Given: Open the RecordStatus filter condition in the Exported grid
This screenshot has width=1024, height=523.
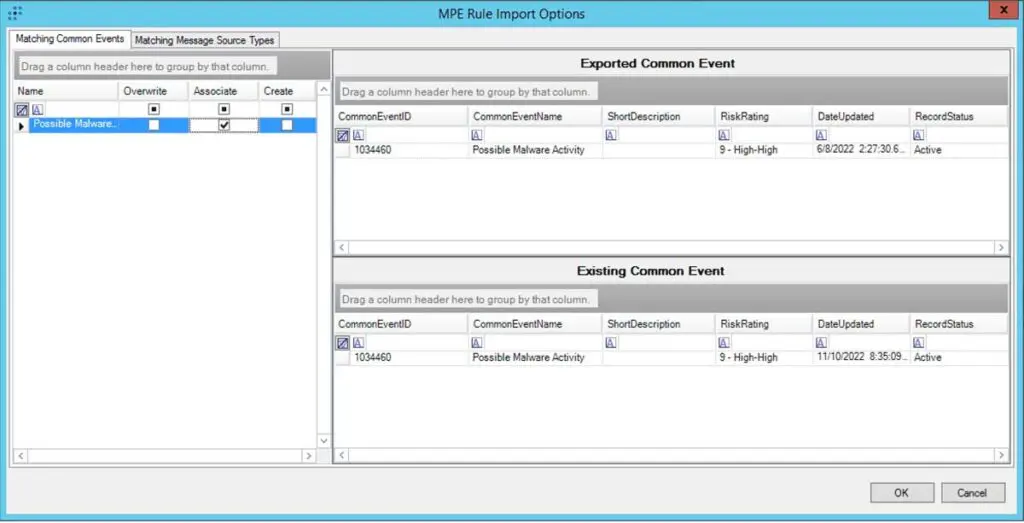Looking at the screenshot, I should pyautogui.click(x=918, y=135).
